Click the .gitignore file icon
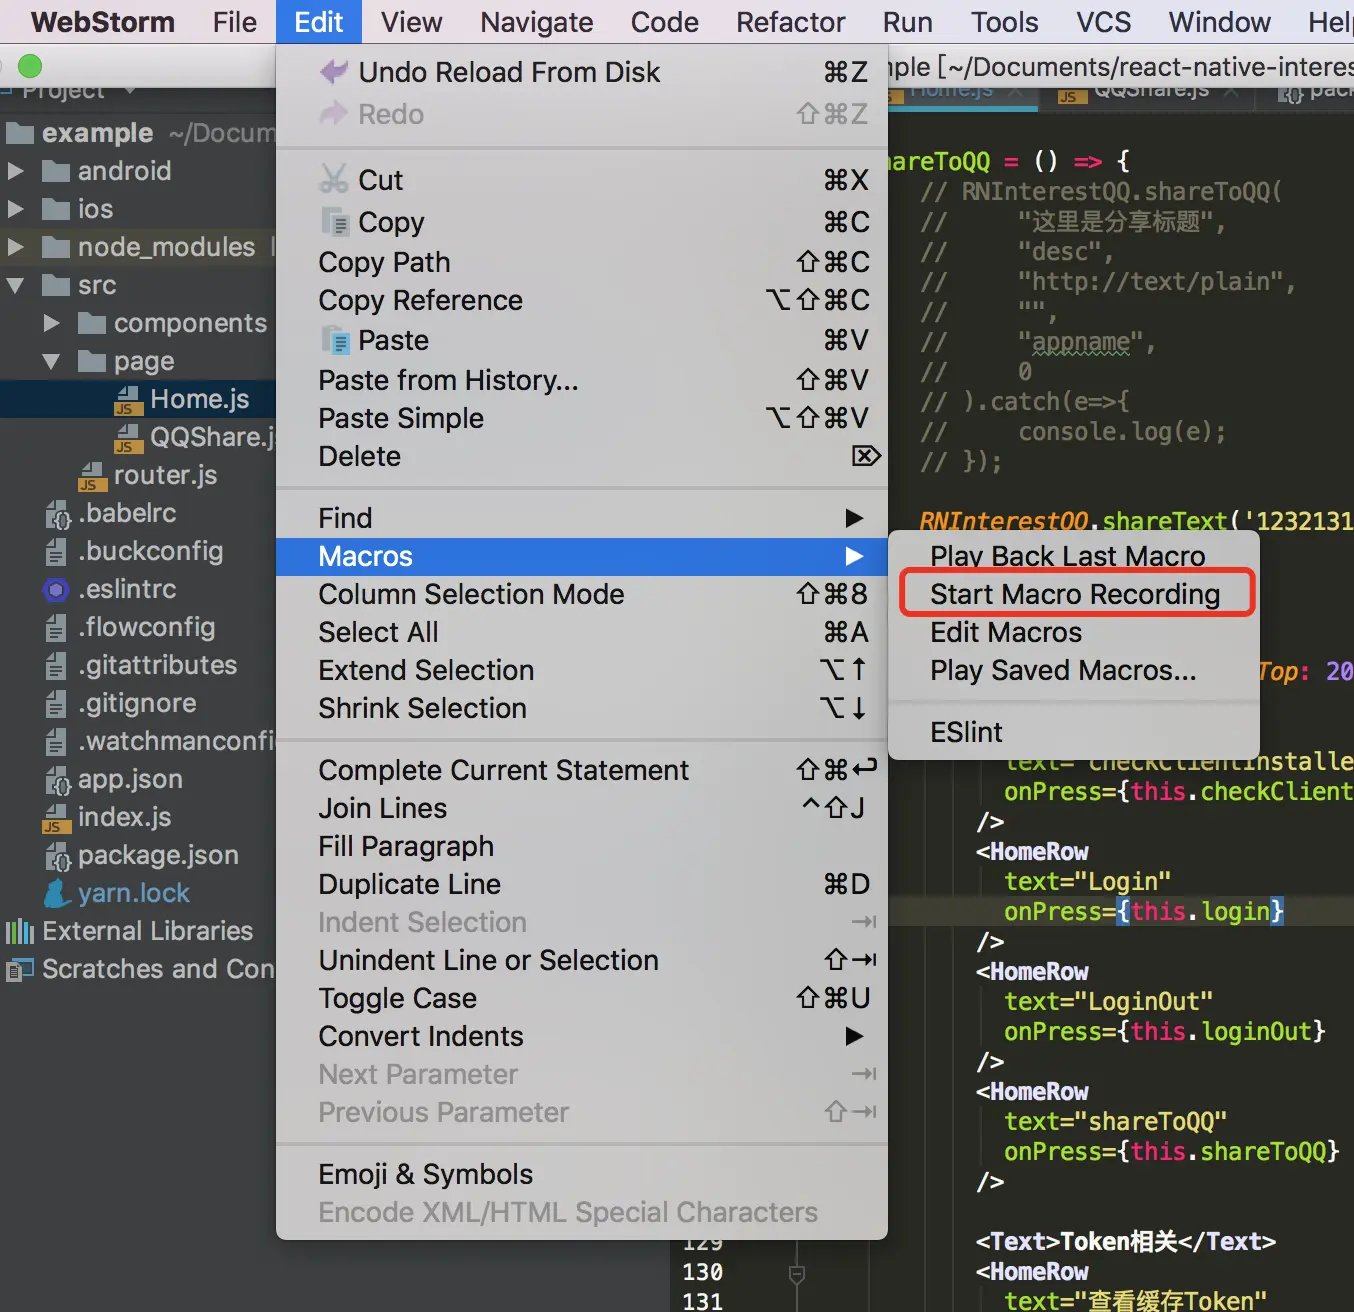Viewport: 1354px width, 1312px height. [56, 704]
